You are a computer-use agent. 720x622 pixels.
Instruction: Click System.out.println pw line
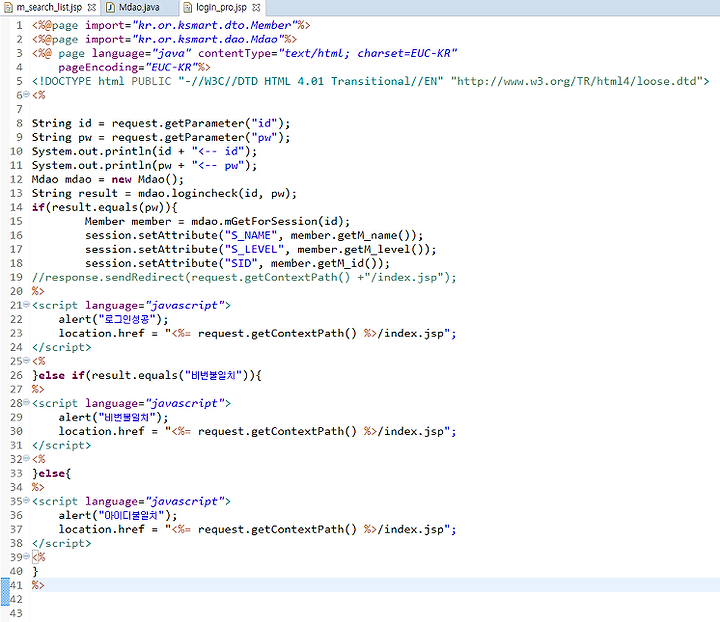pyautogui.click(x=144, y=165)
